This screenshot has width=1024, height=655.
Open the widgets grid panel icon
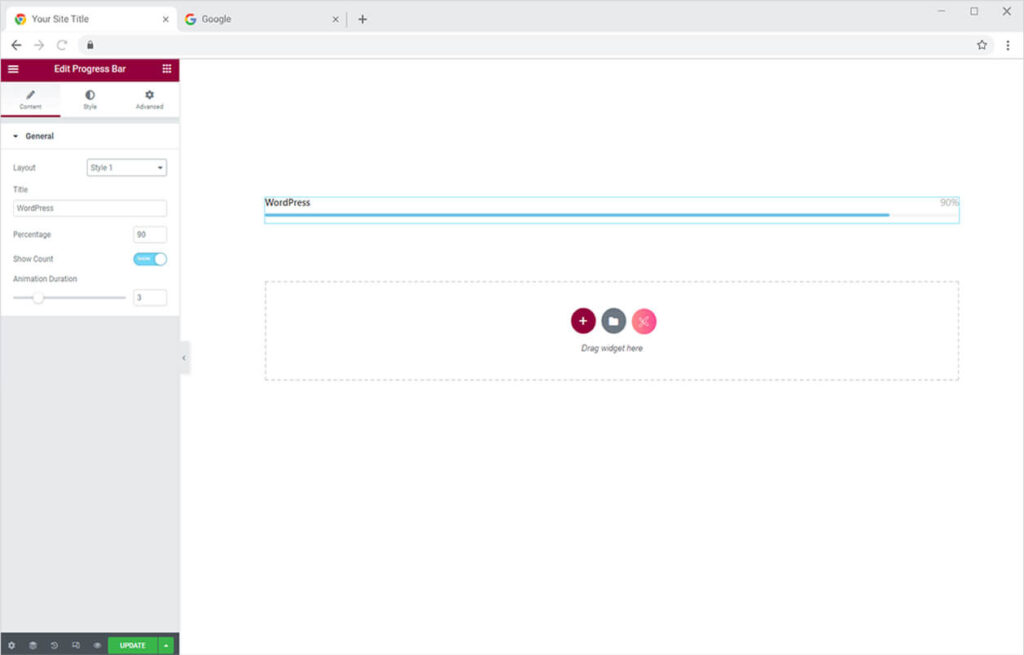167,69
